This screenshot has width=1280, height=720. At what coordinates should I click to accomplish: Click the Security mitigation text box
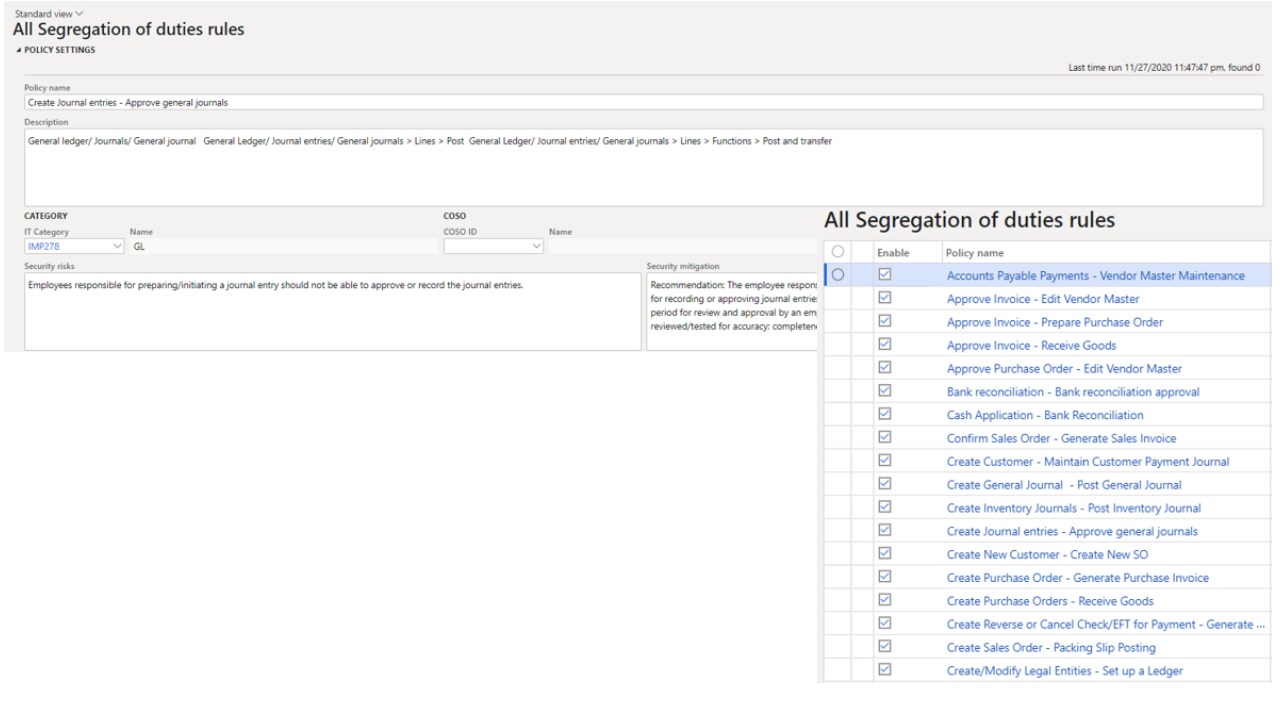[x=733, y=311]
